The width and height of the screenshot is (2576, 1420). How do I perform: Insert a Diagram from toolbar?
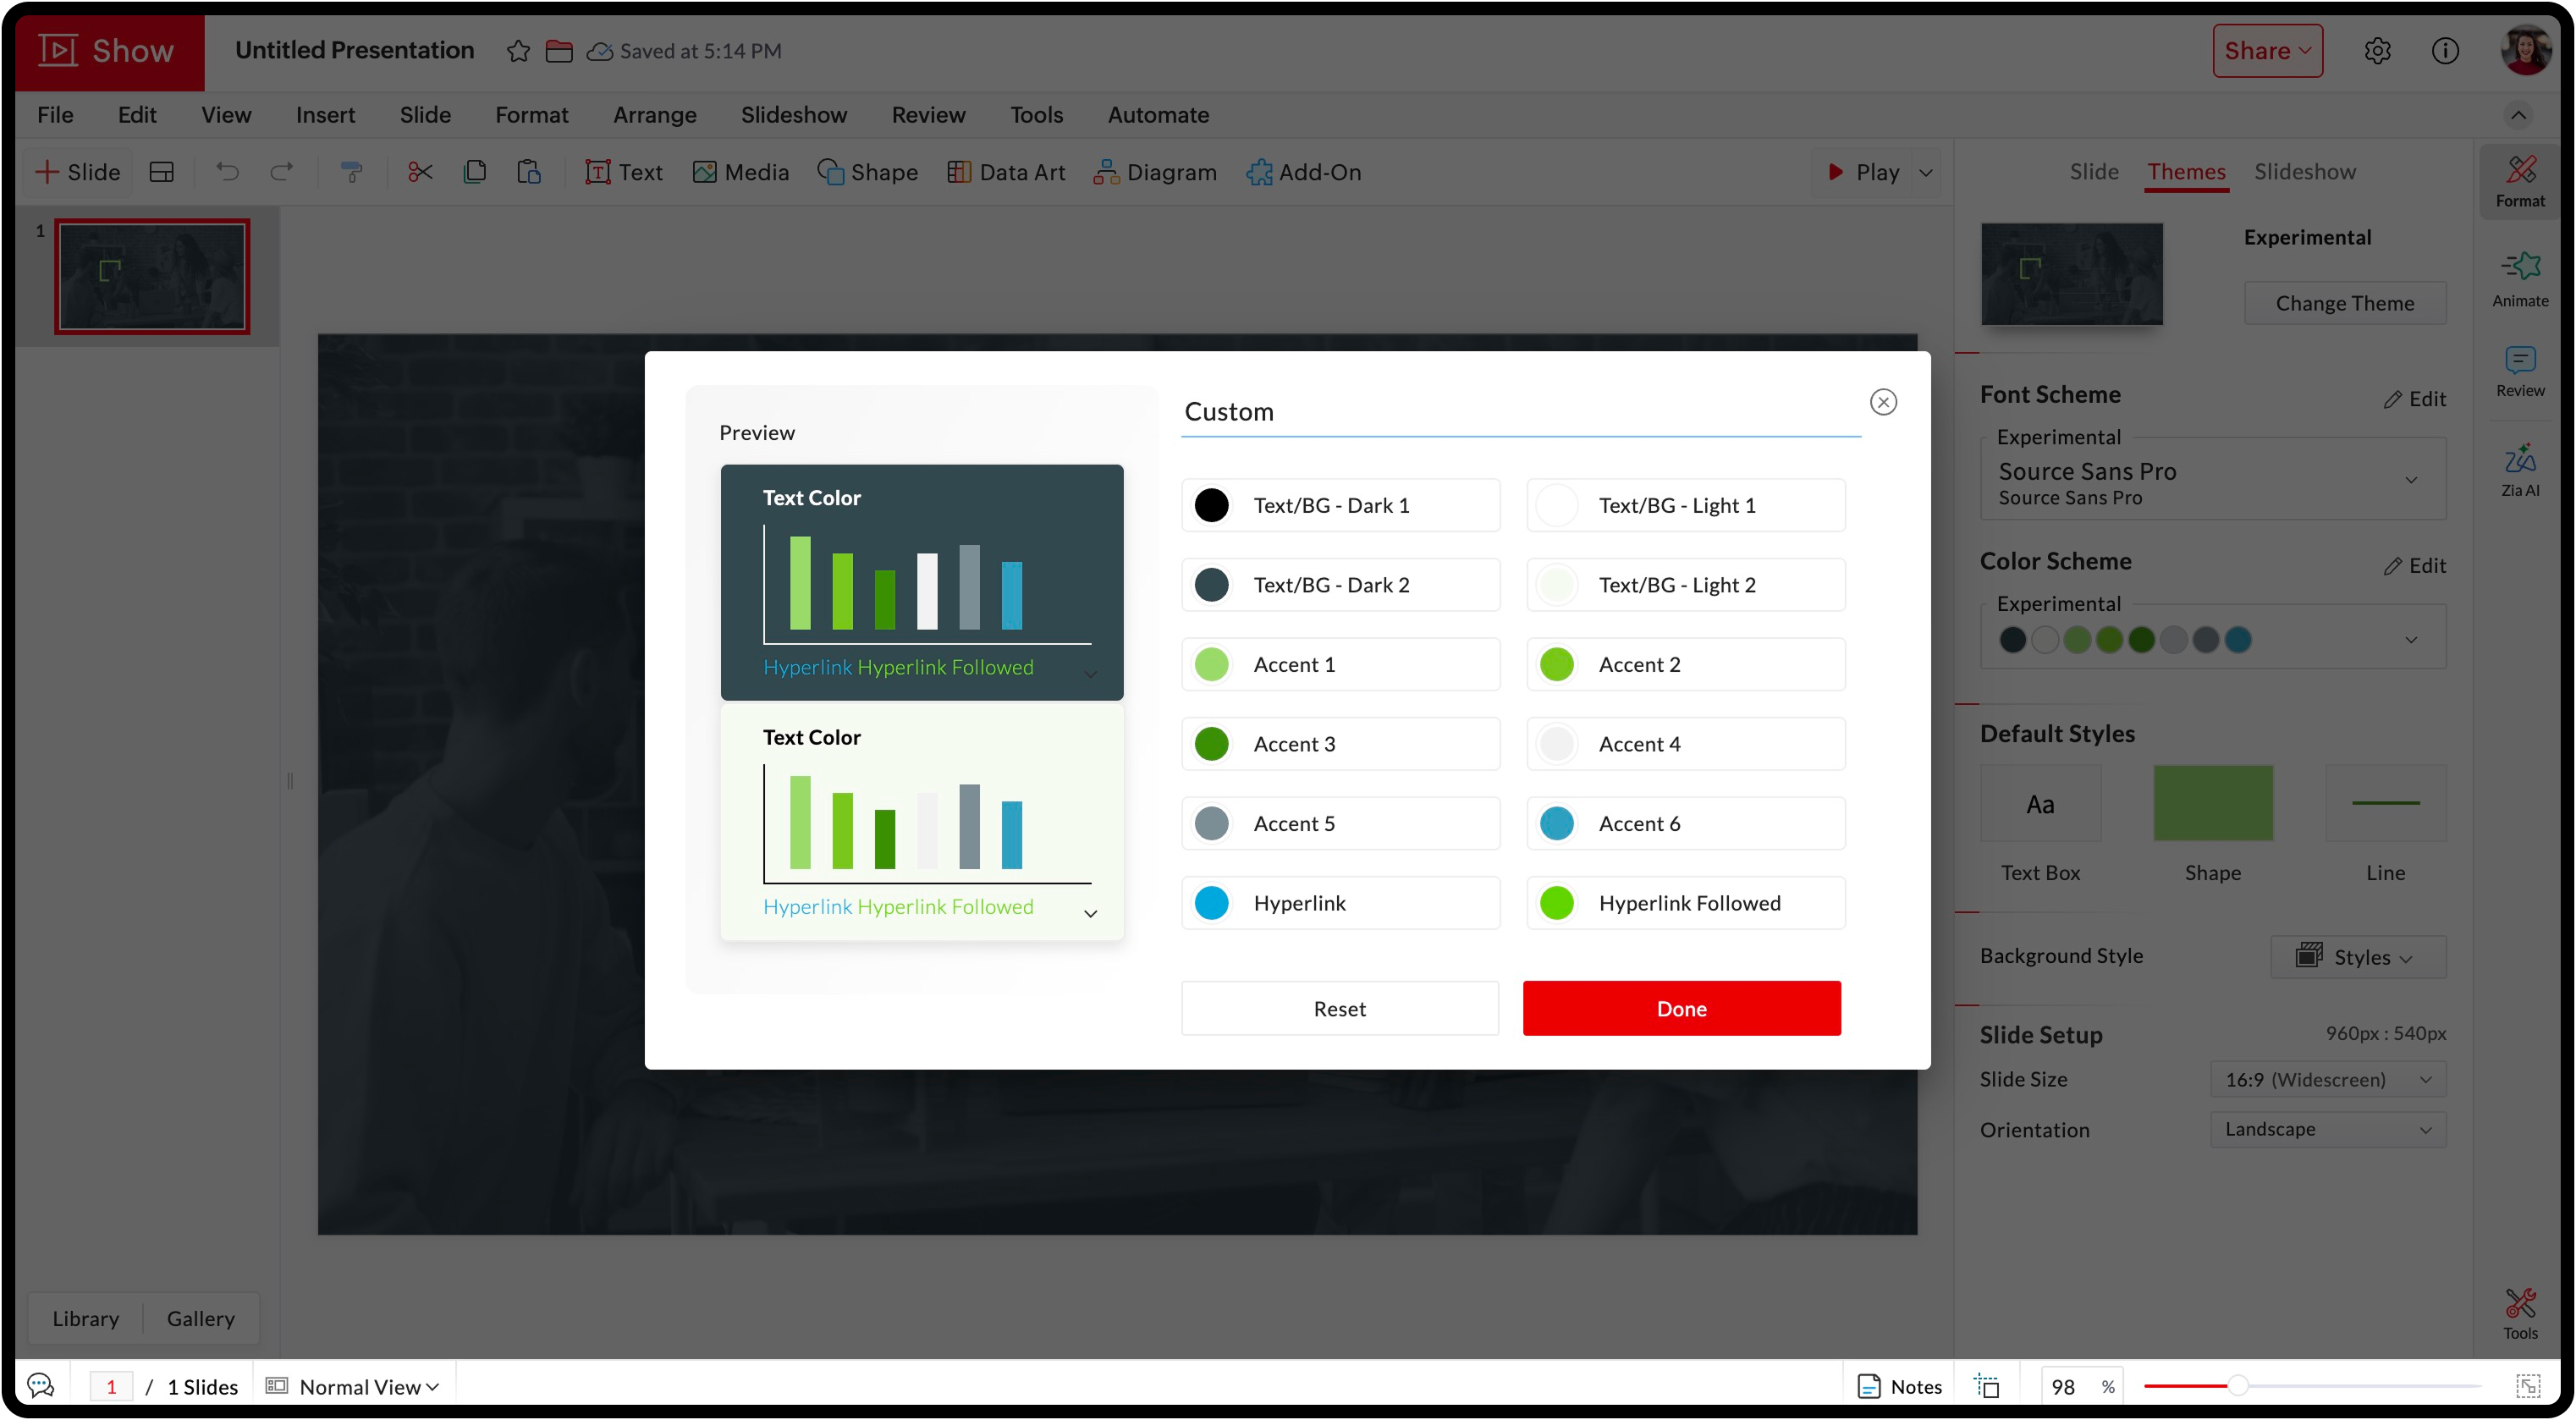click(1155, 172)
